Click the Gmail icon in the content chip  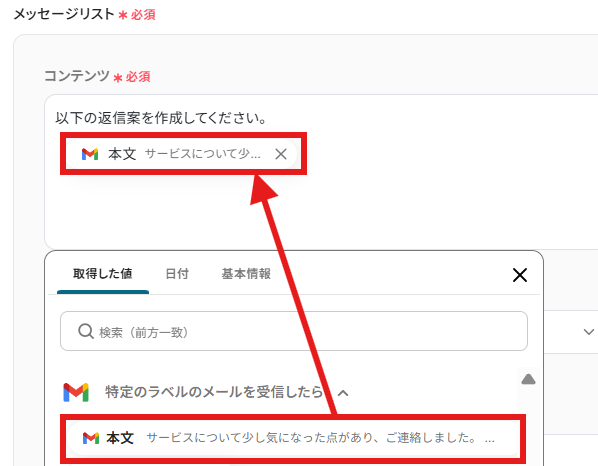click(x=90, y=154)
